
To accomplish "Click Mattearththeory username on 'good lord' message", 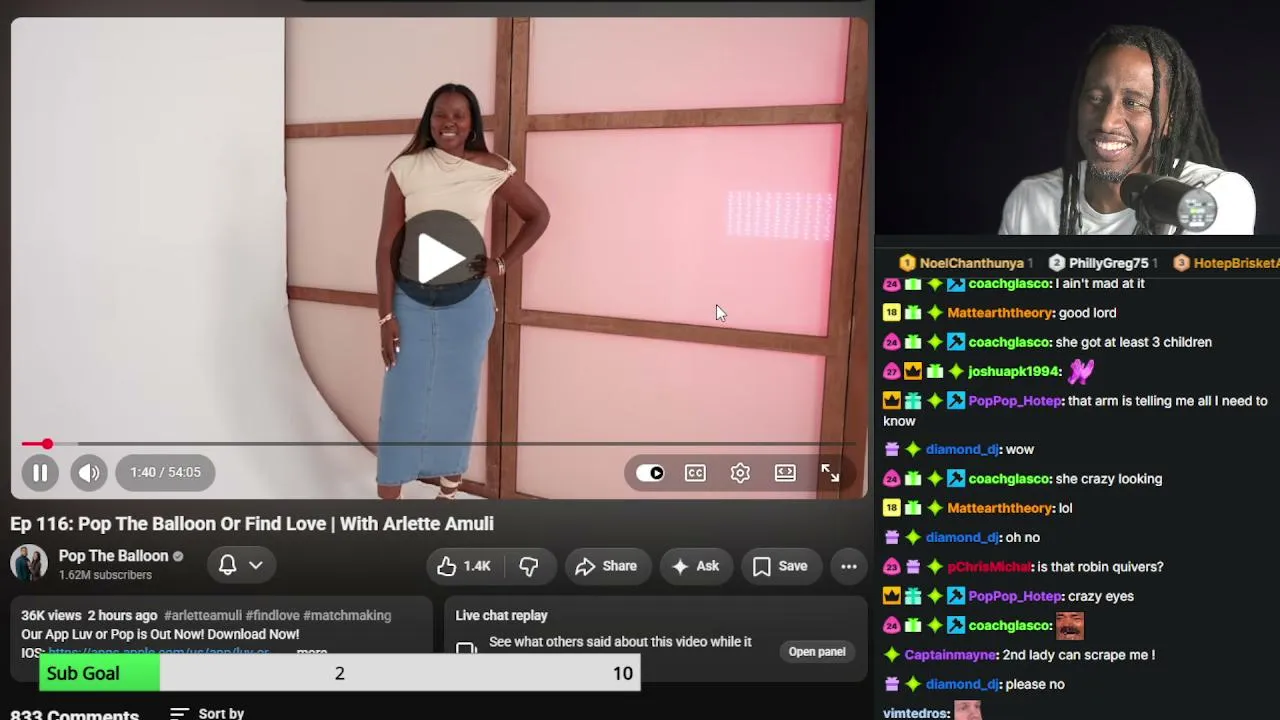I will (x=999, y=313).
